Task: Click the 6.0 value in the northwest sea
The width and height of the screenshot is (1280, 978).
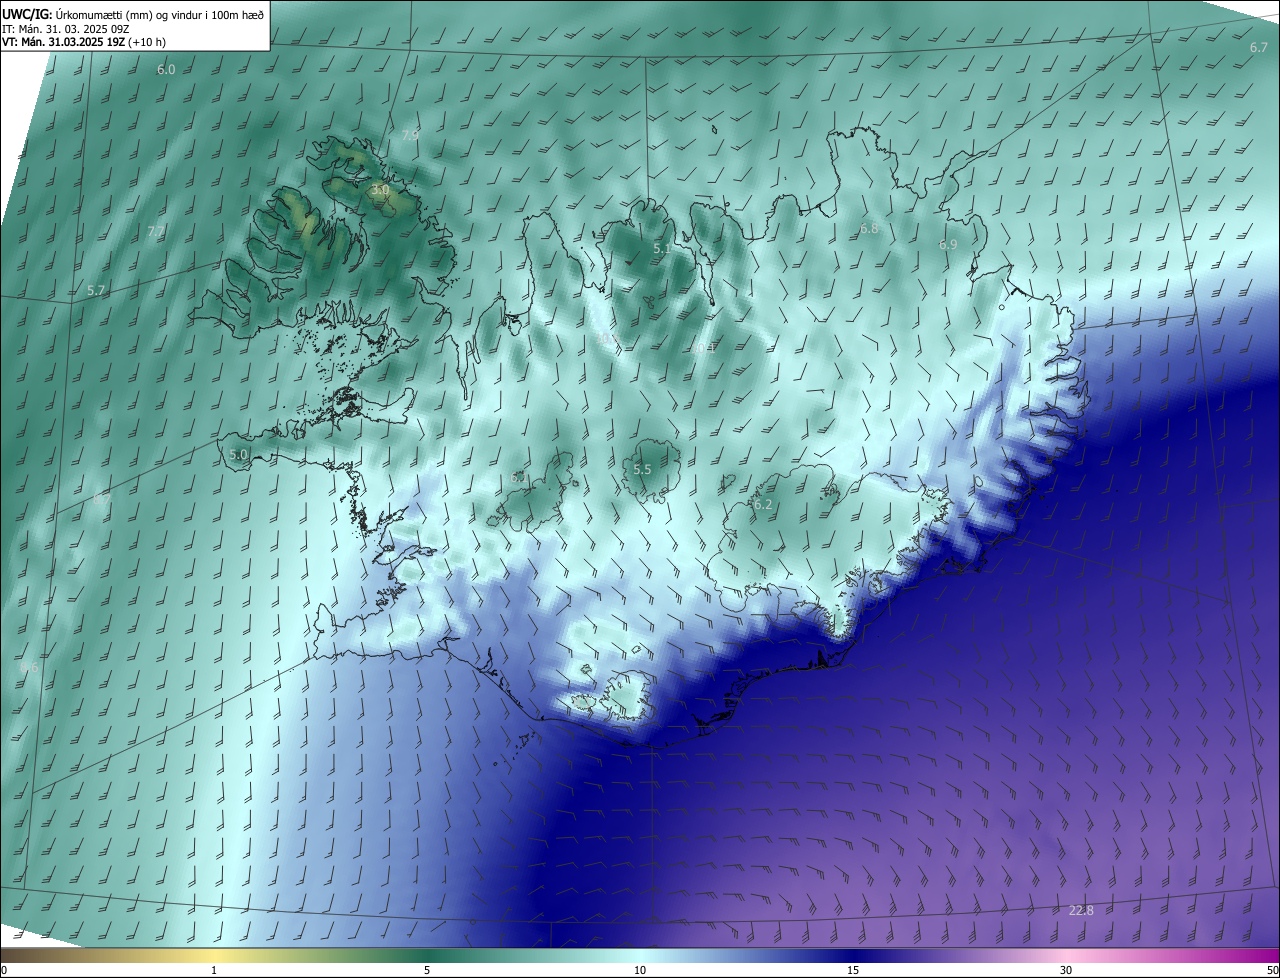Action: pyautogui.click(x=166, y=70)
